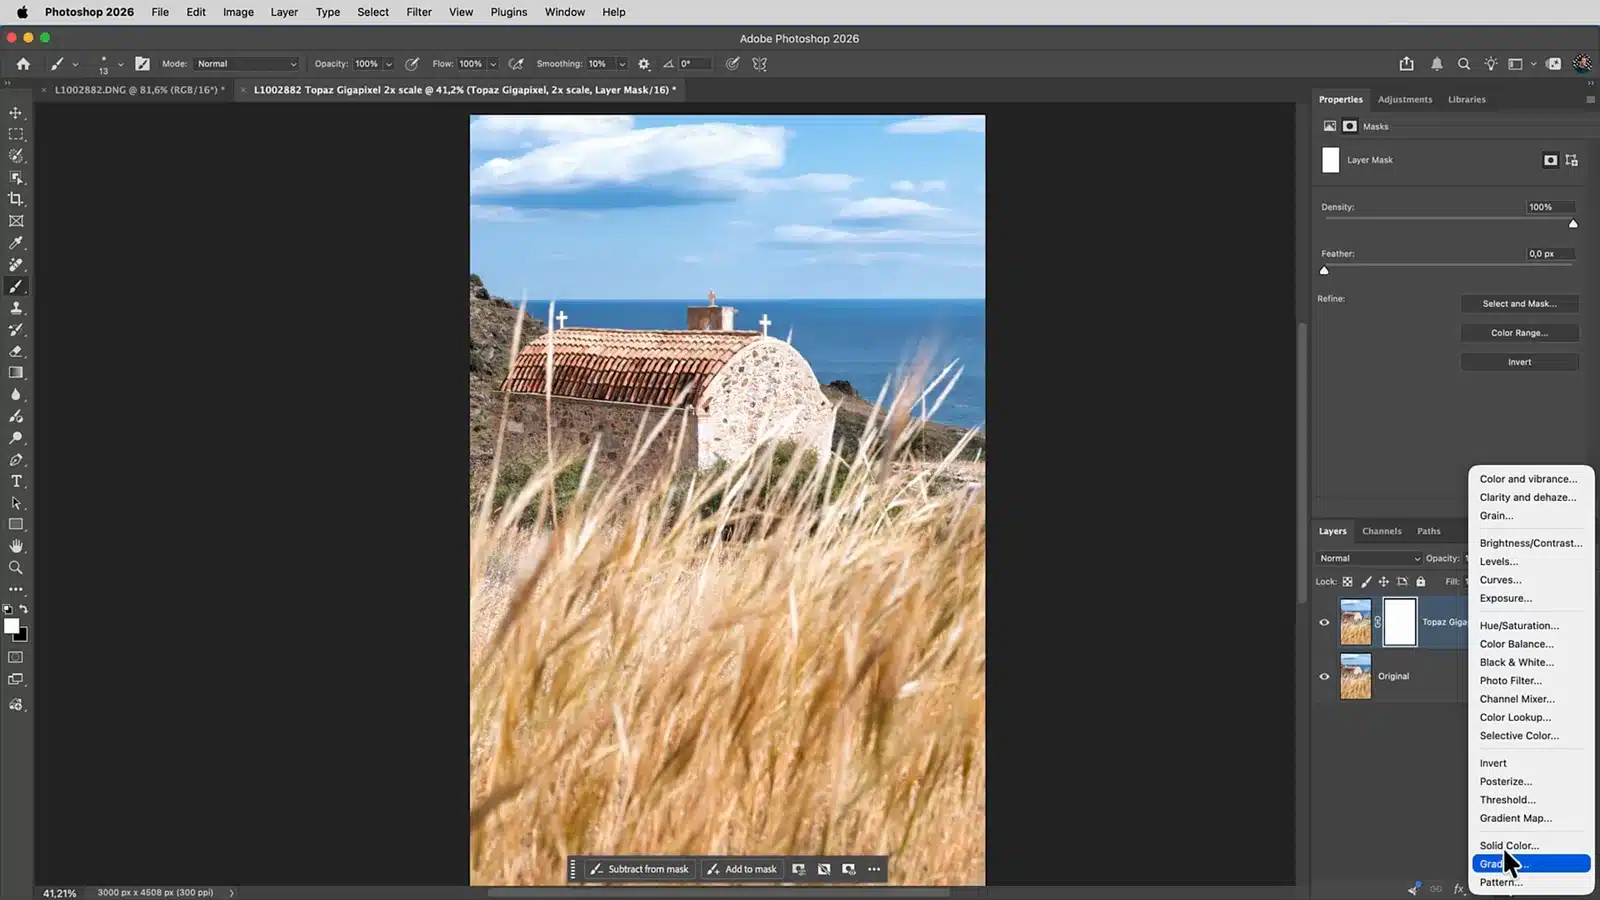This screenshot has height=900, width=1600.
Task: Choose Solid Color... from the adjustment menu
Action: pyautogui.click(x=1509, y=845)
